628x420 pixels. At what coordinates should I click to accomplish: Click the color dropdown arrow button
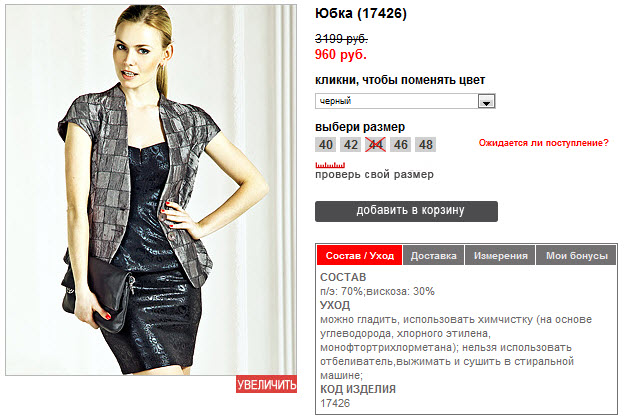pos(486,101)
